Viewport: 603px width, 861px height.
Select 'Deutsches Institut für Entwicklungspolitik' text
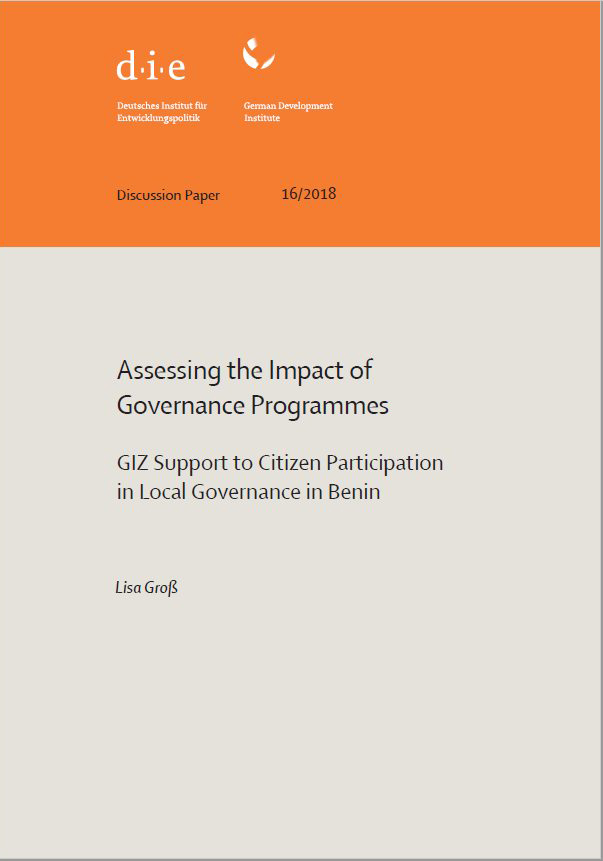162,111
